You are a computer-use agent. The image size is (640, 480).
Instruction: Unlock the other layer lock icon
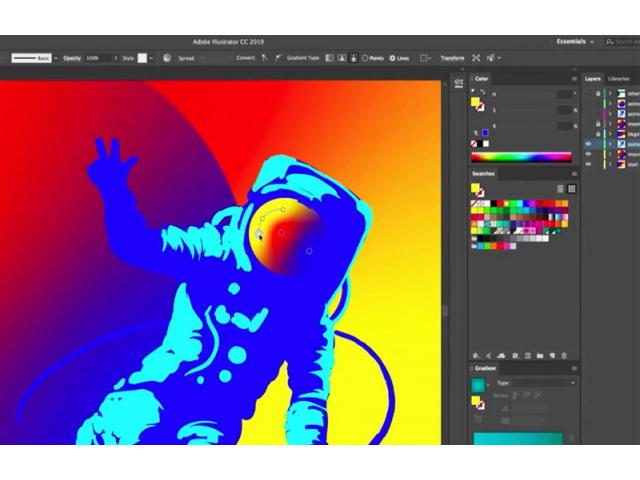598,93
